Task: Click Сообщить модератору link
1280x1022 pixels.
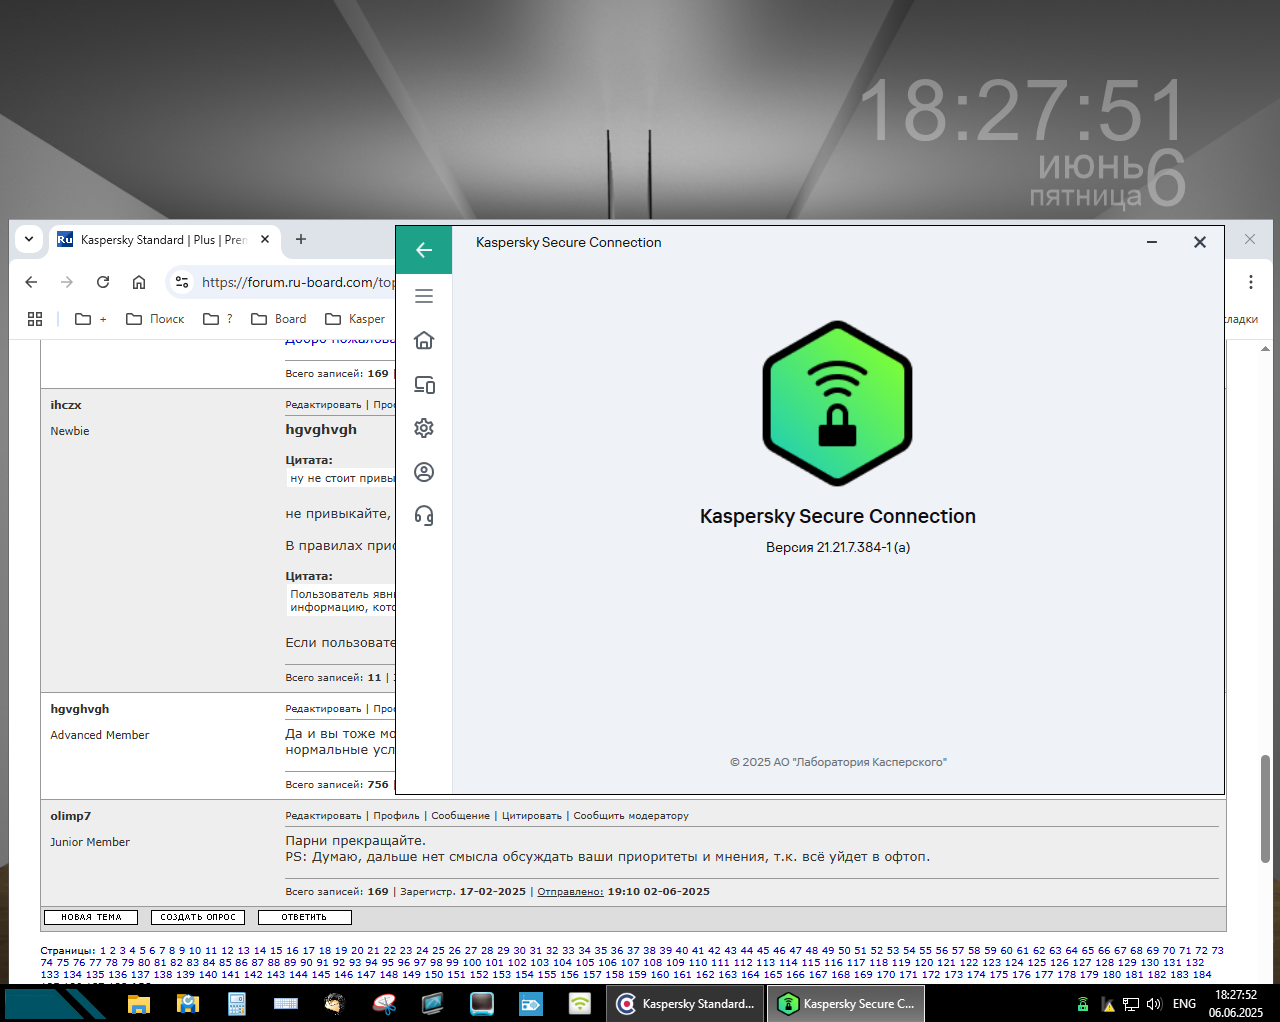Action: coord(631,816)
